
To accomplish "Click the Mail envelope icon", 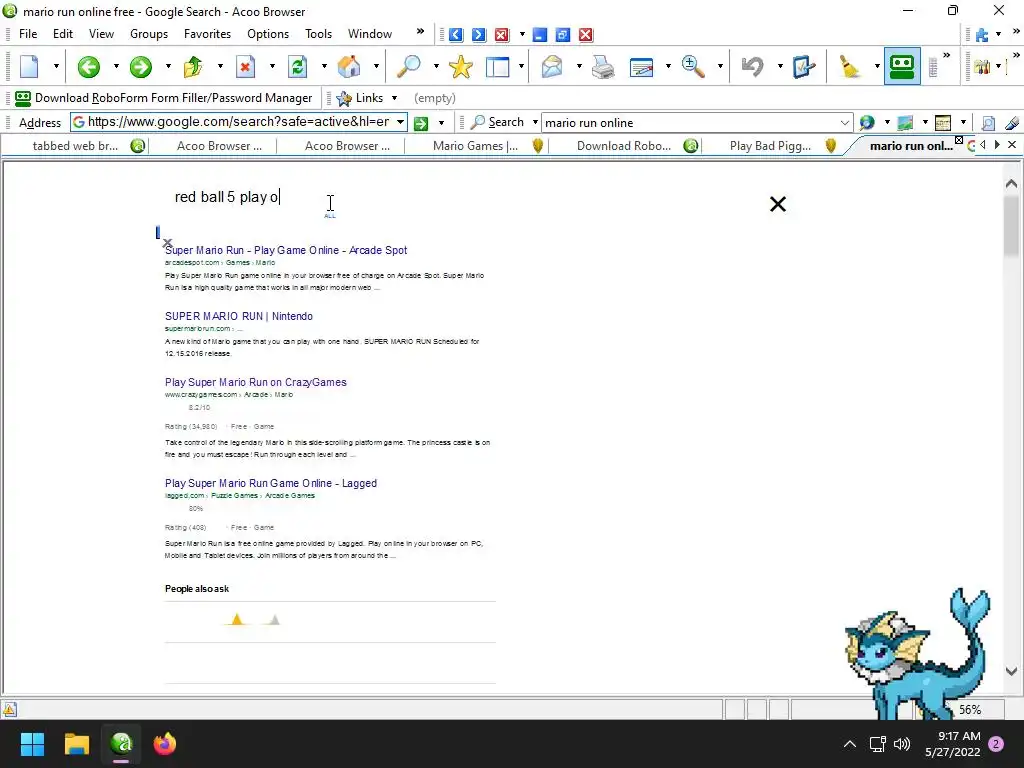I will pos(552,67).
